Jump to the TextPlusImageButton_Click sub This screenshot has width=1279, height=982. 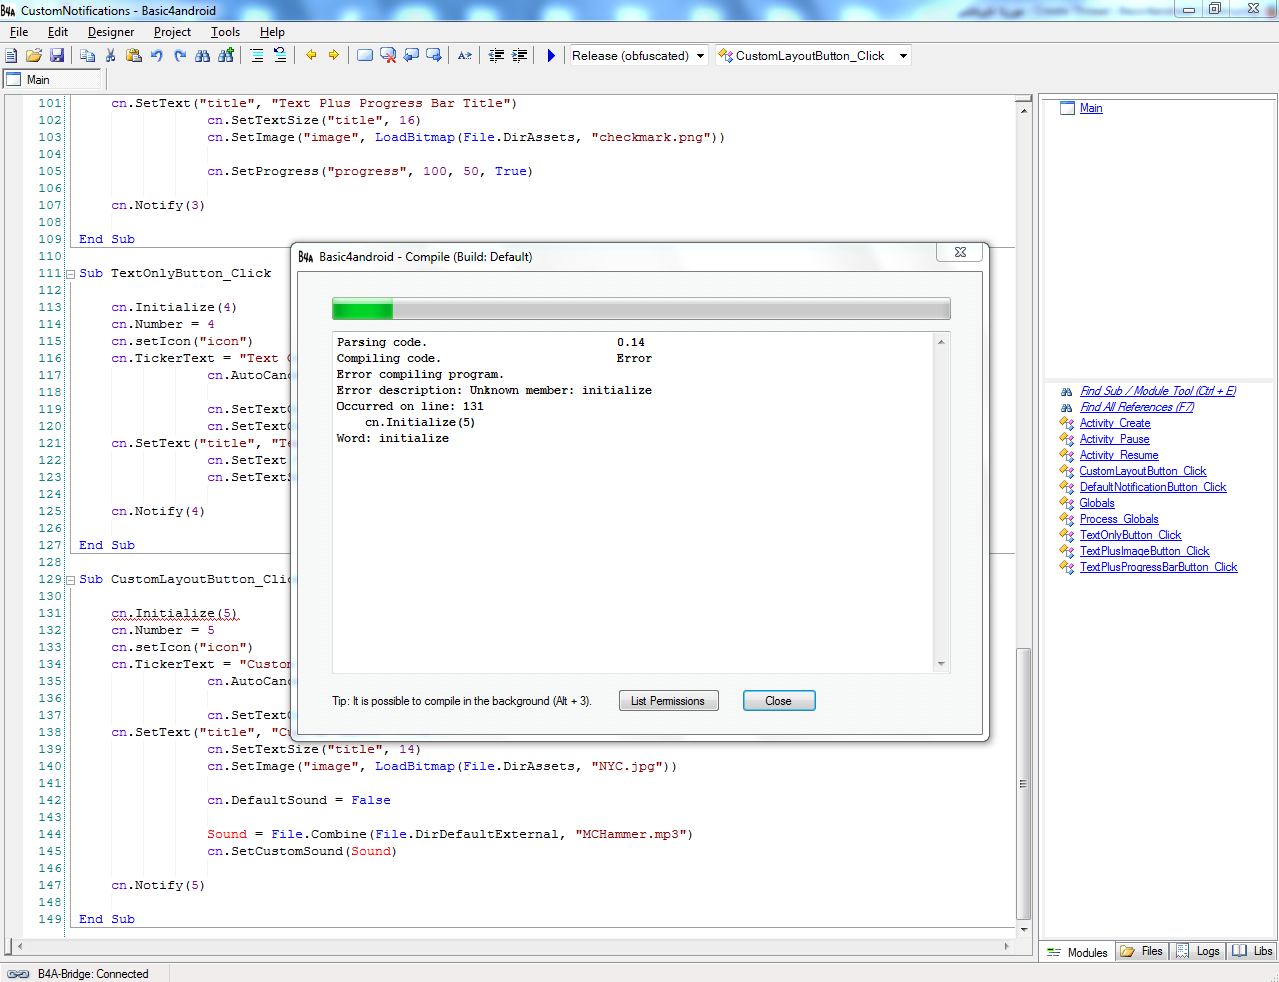click(x=1144, y=551)
